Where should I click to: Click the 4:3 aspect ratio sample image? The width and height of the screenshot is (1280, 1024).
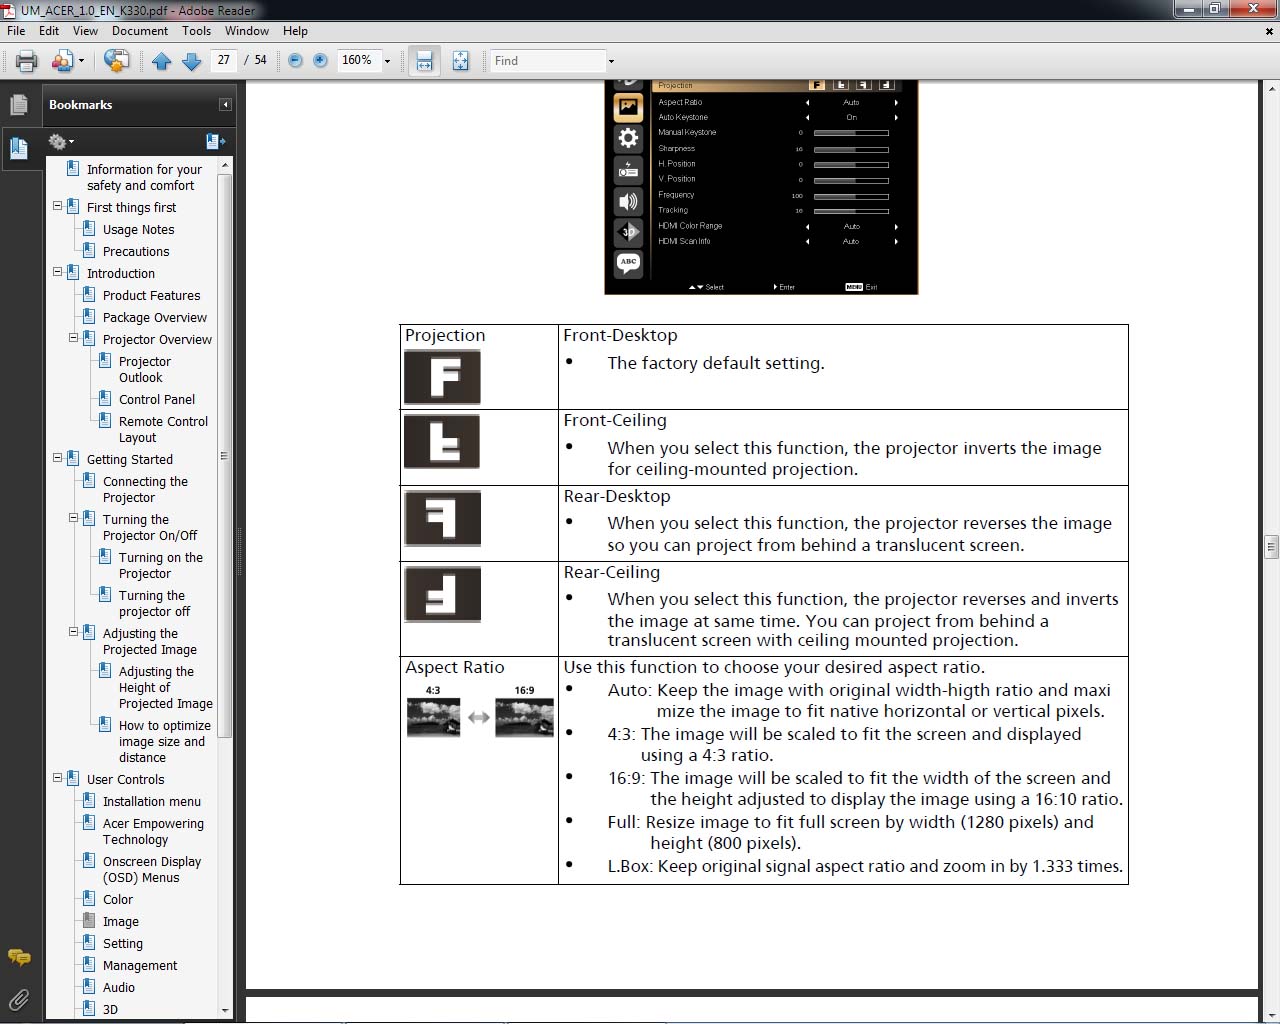tap(433, 718)
